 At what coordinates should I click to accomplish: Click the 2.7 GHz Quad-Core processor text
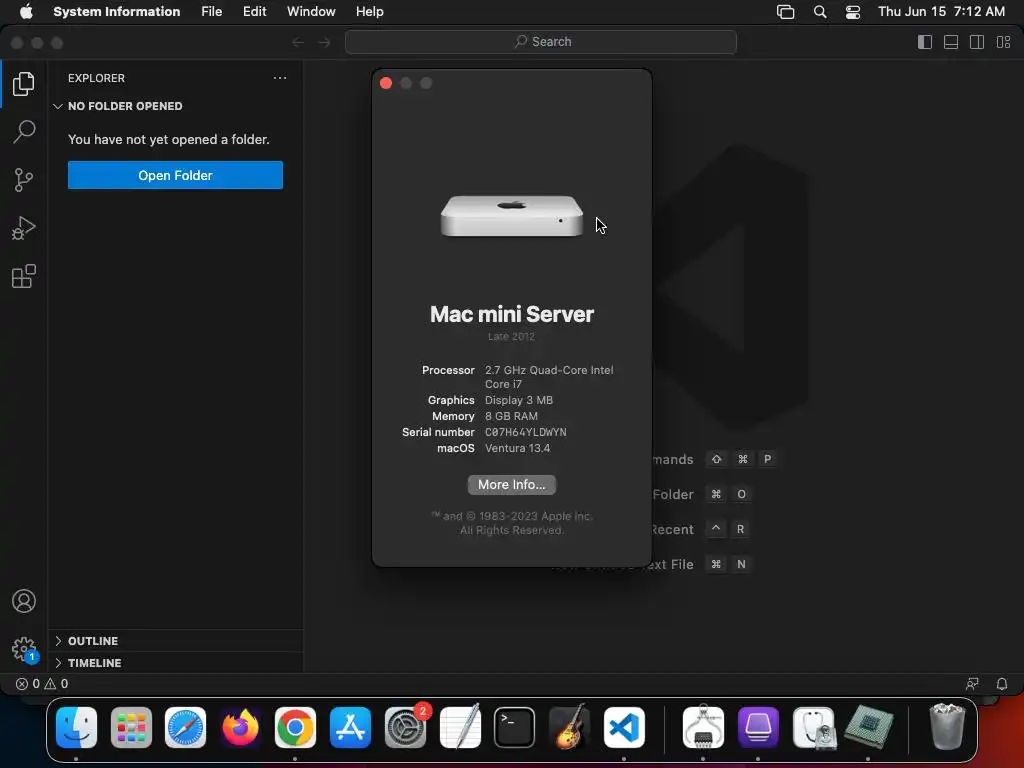pyautogui.click(x=549, y=377)
